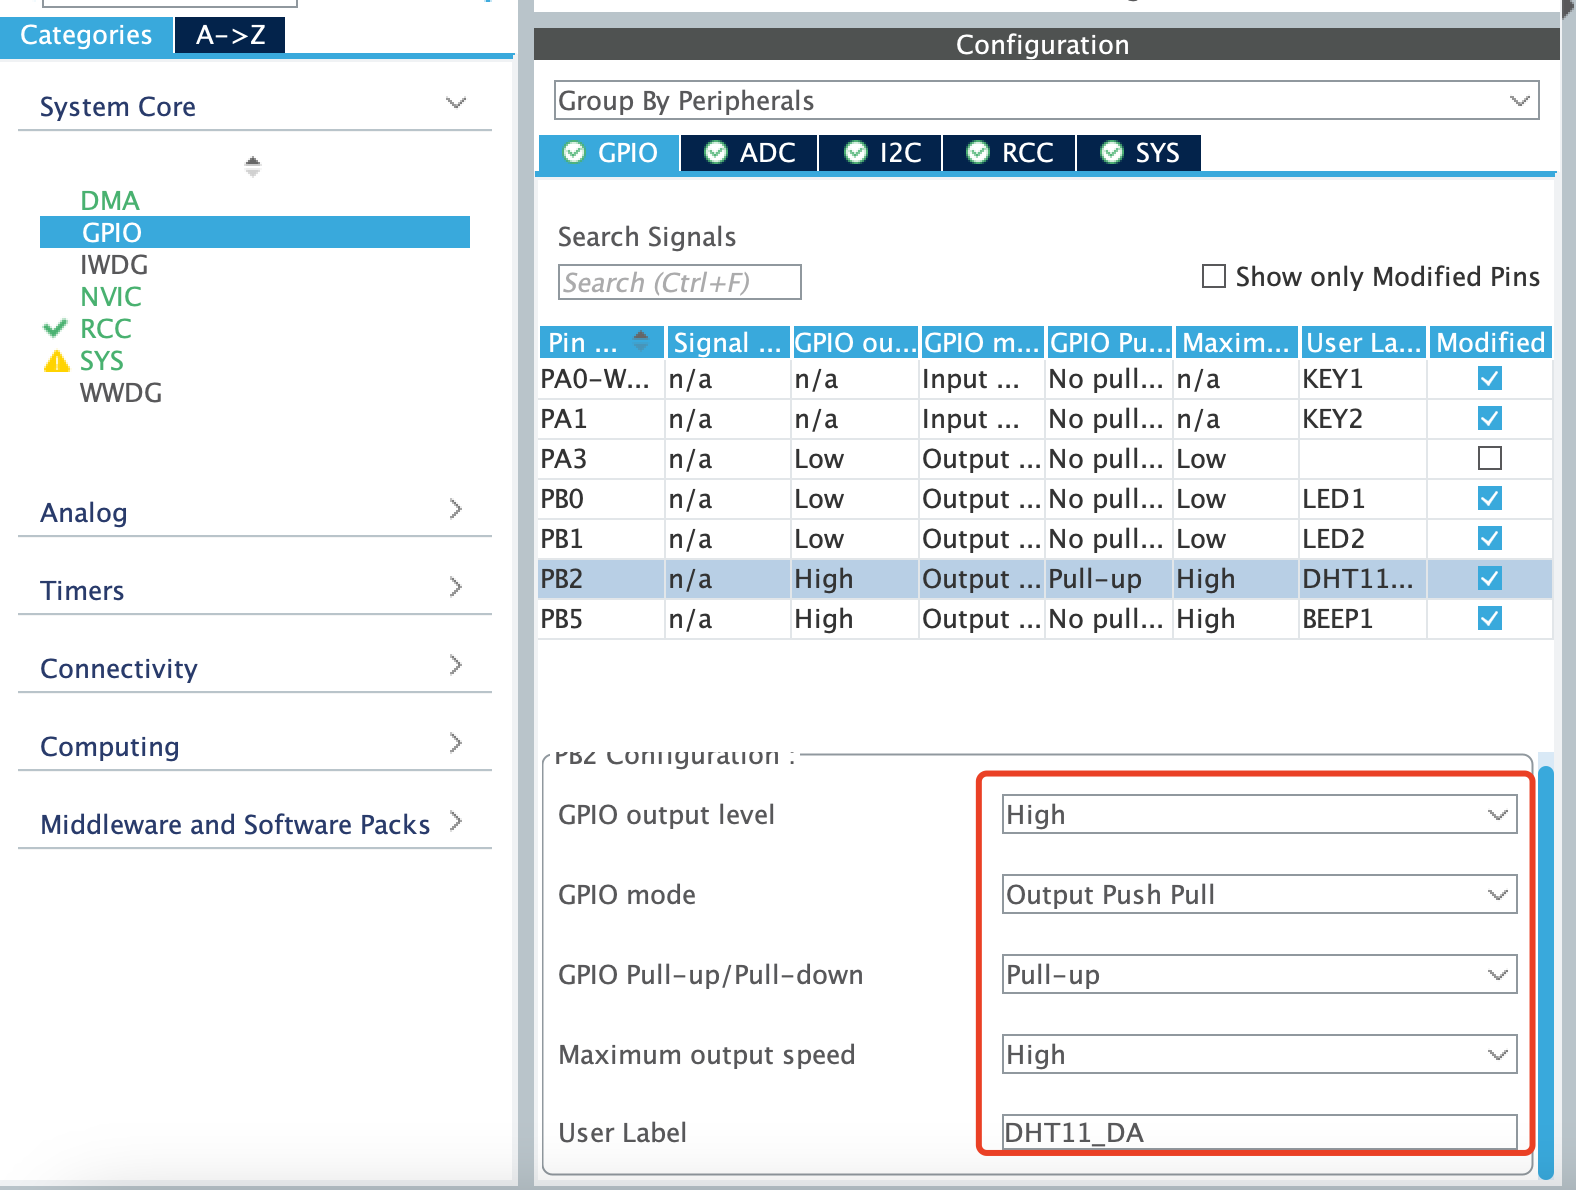Click the sort arrow in Pin column header

click(641, 340)
